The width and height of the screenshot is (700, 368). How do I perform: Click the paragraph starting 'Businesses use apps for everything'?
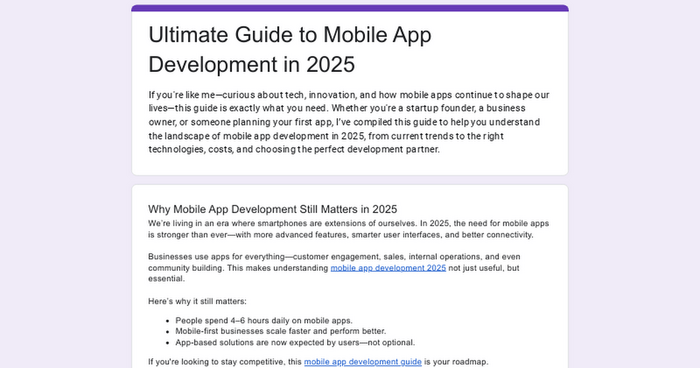[x=334, y=268]
